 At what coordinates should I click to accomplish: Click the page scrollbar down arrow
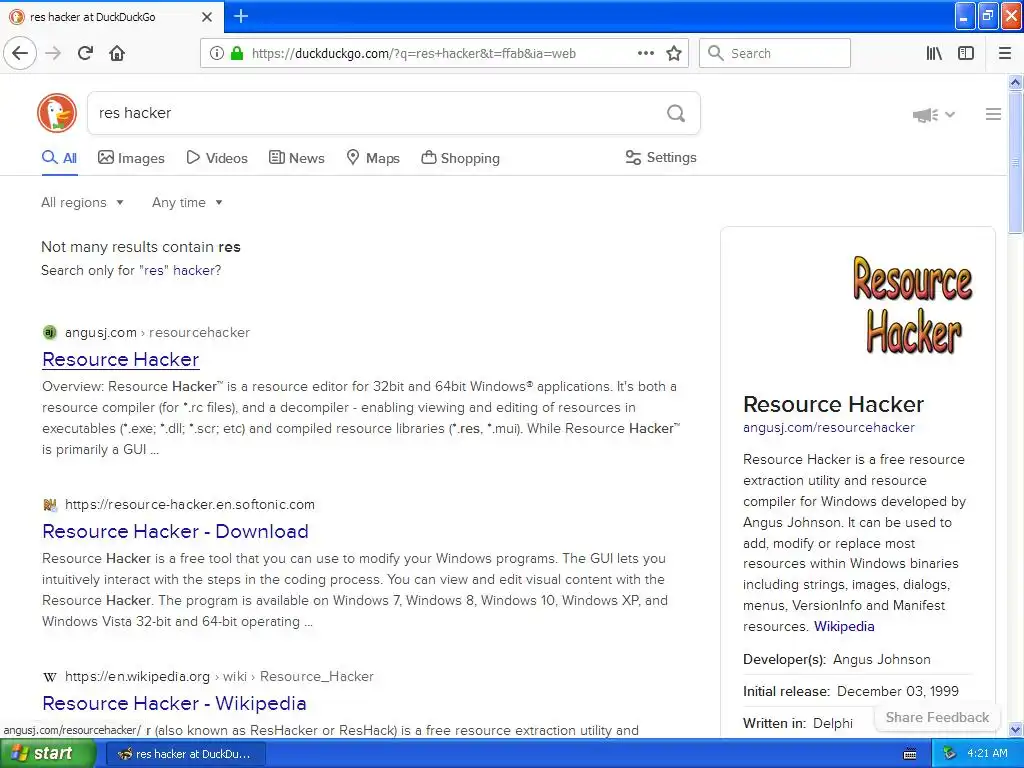[x=1016, y=729]
